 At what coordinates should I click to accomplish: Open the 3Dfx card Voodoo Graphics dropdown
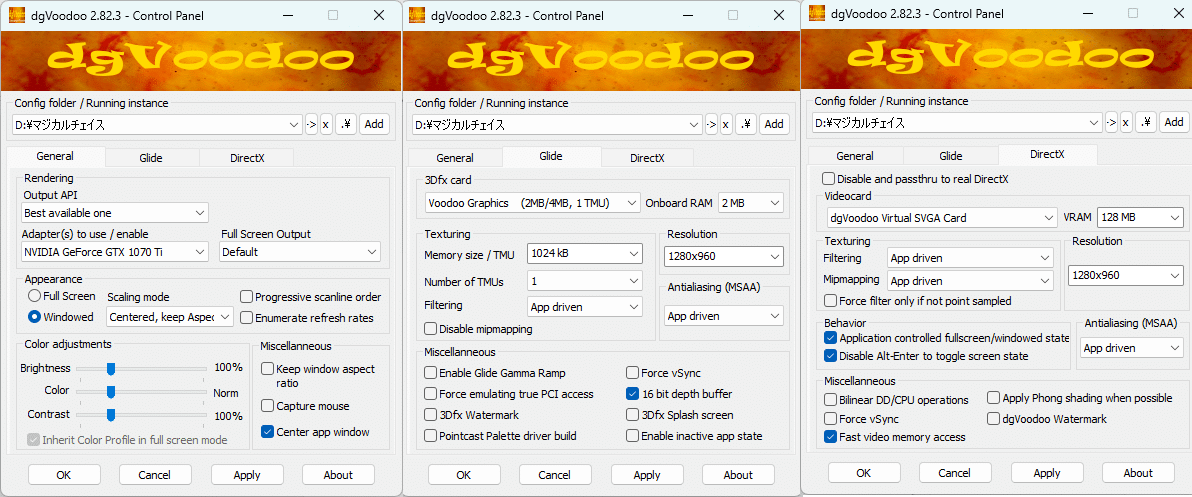pyautogui.click(x=532, y=203)
